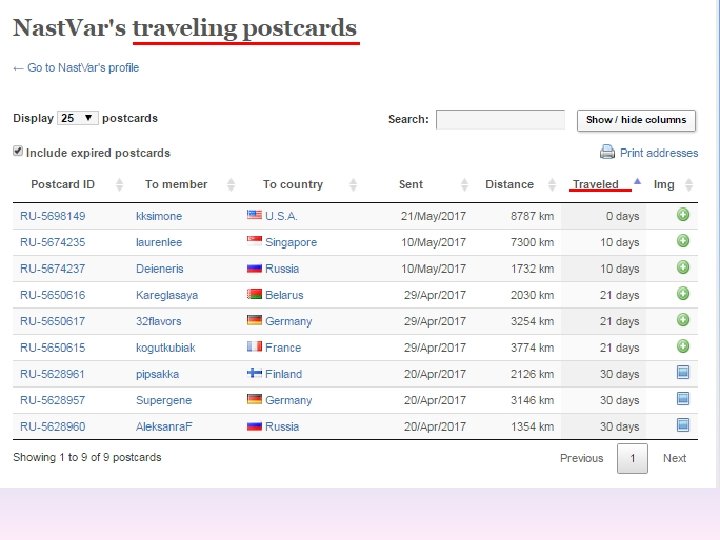Open postcard RU-5650617 link
Image resolution: width=720 pixels, height=540 pixels.
(x=53, y=321)
